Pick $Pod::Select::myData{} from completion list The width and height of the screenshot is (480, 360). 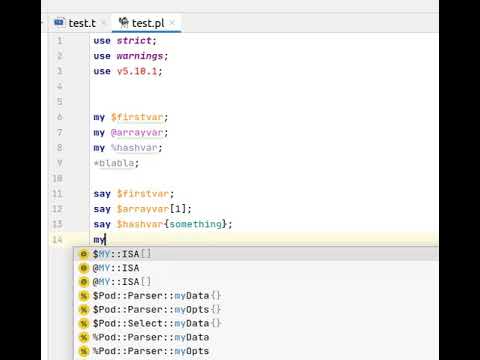tap(256, 323)
